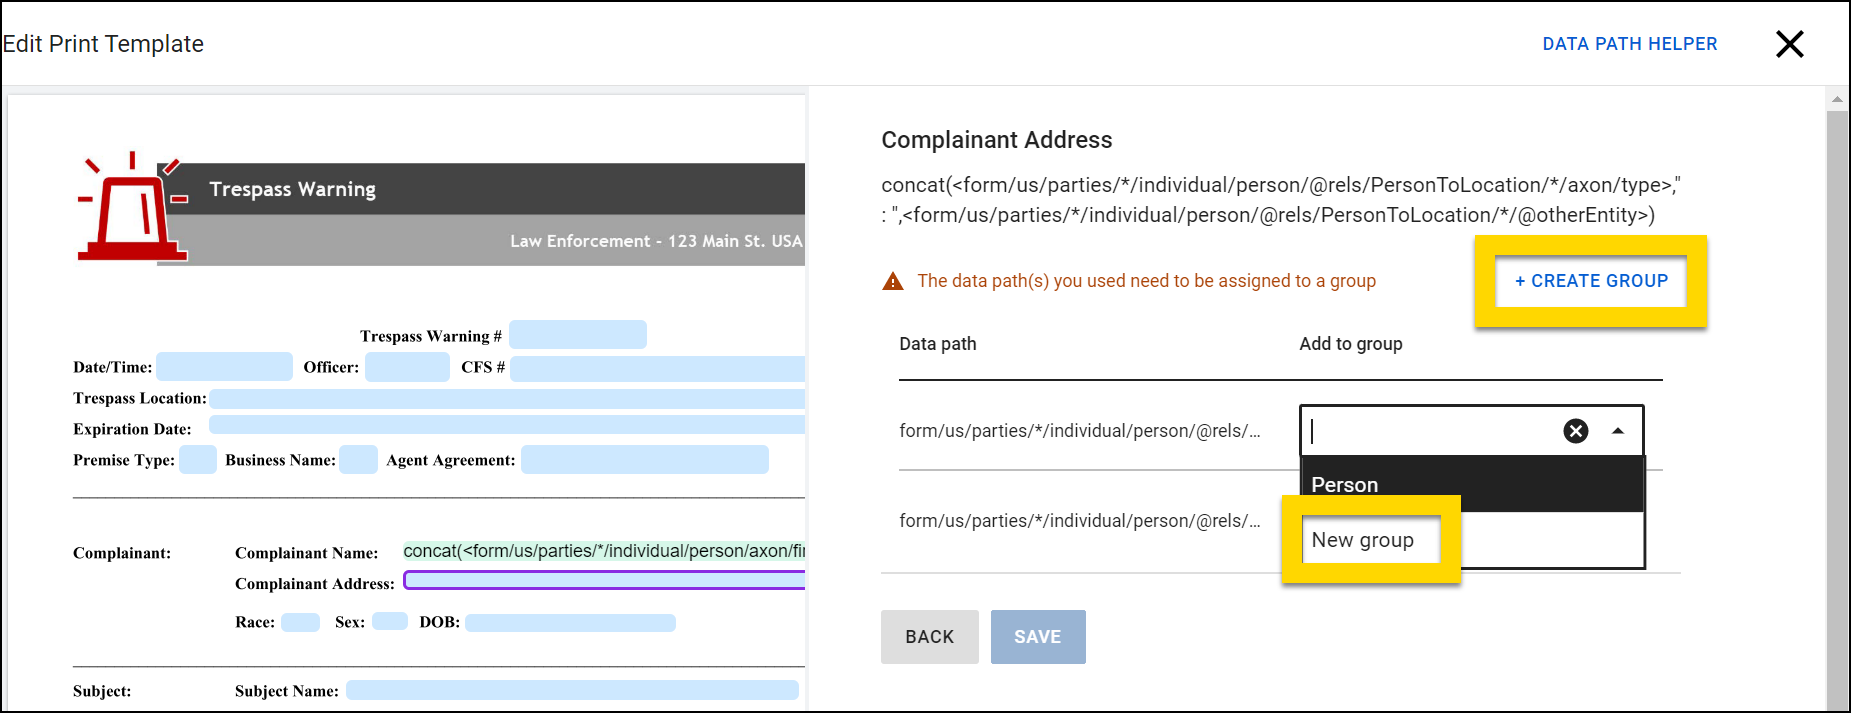Click the orange warning triangle icon
The width and height of the screenshot is (1851, 713).
point(892,282)
